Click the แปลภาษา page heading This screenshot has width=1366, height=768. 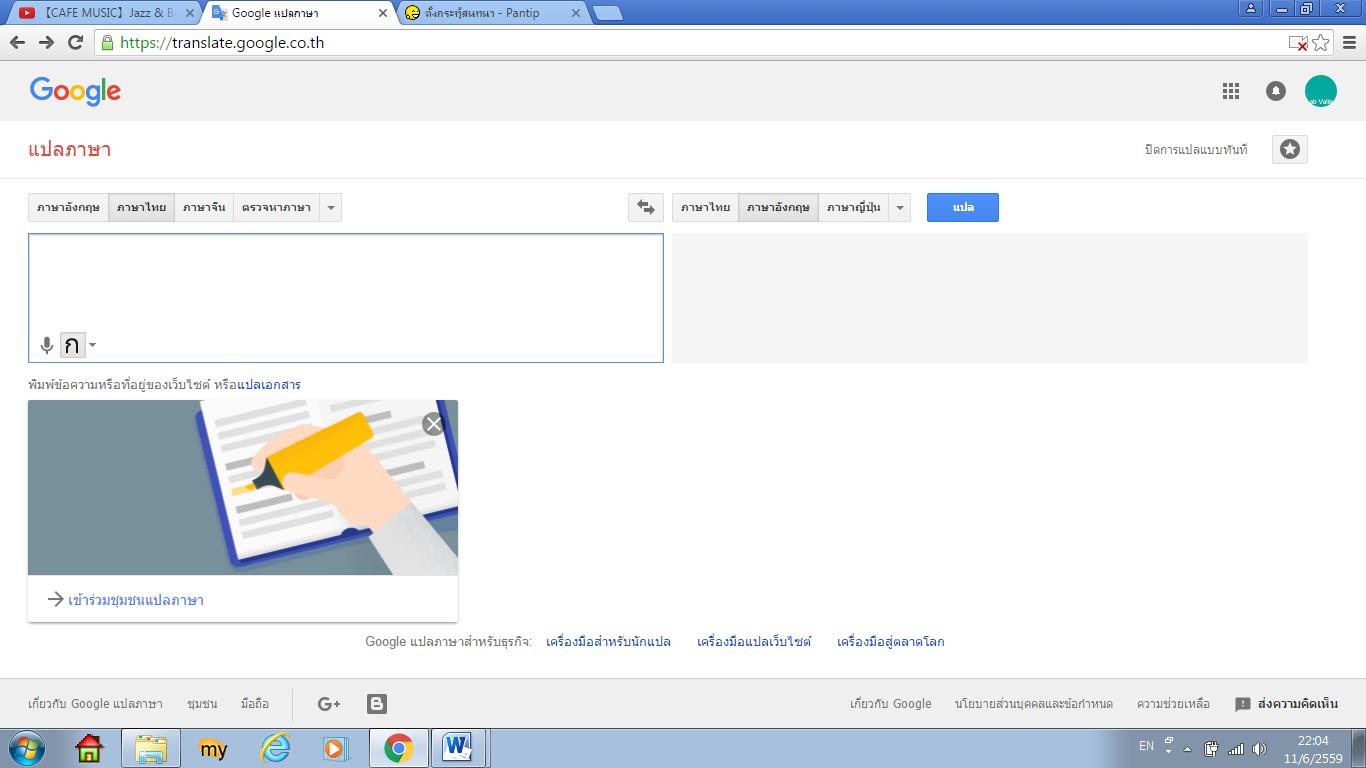70,150
